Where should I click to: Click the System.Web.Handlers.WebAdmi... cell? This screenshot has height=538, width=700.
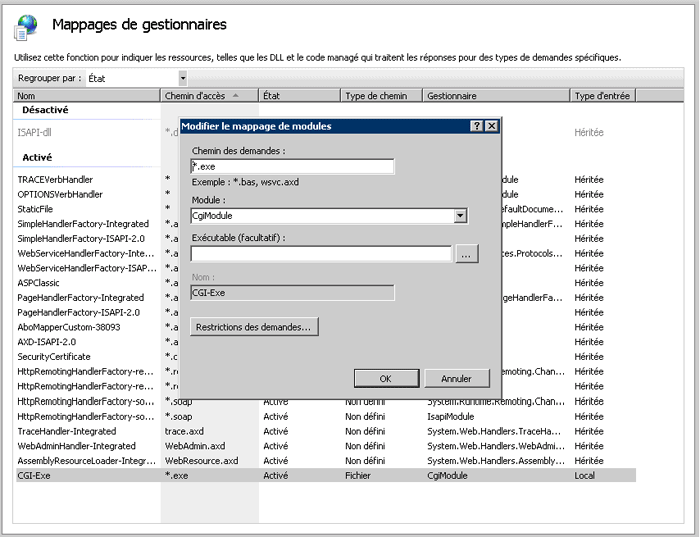coord(496,446)
